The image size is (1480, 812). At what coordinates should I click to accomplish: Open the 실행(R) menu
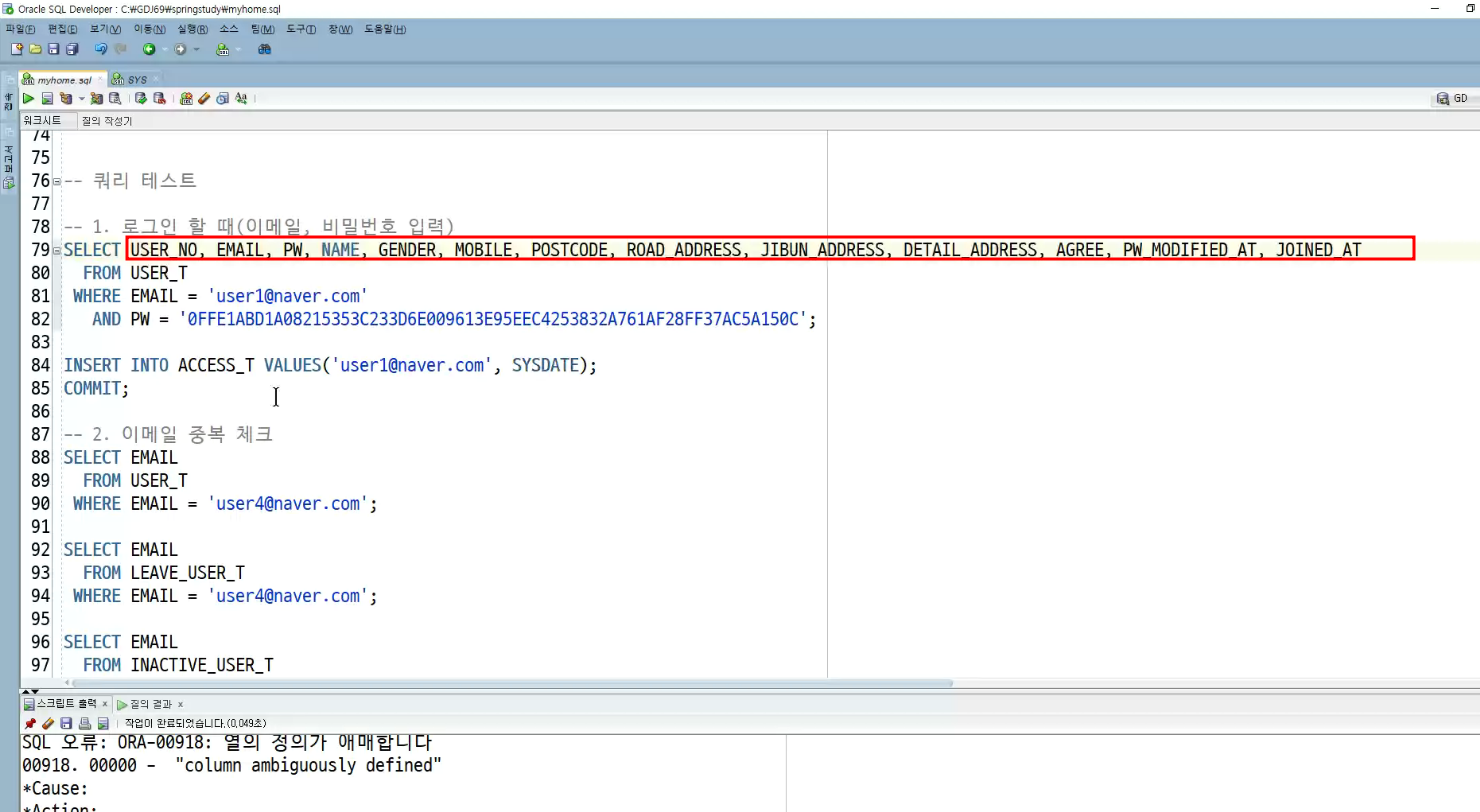coord(192,29)
